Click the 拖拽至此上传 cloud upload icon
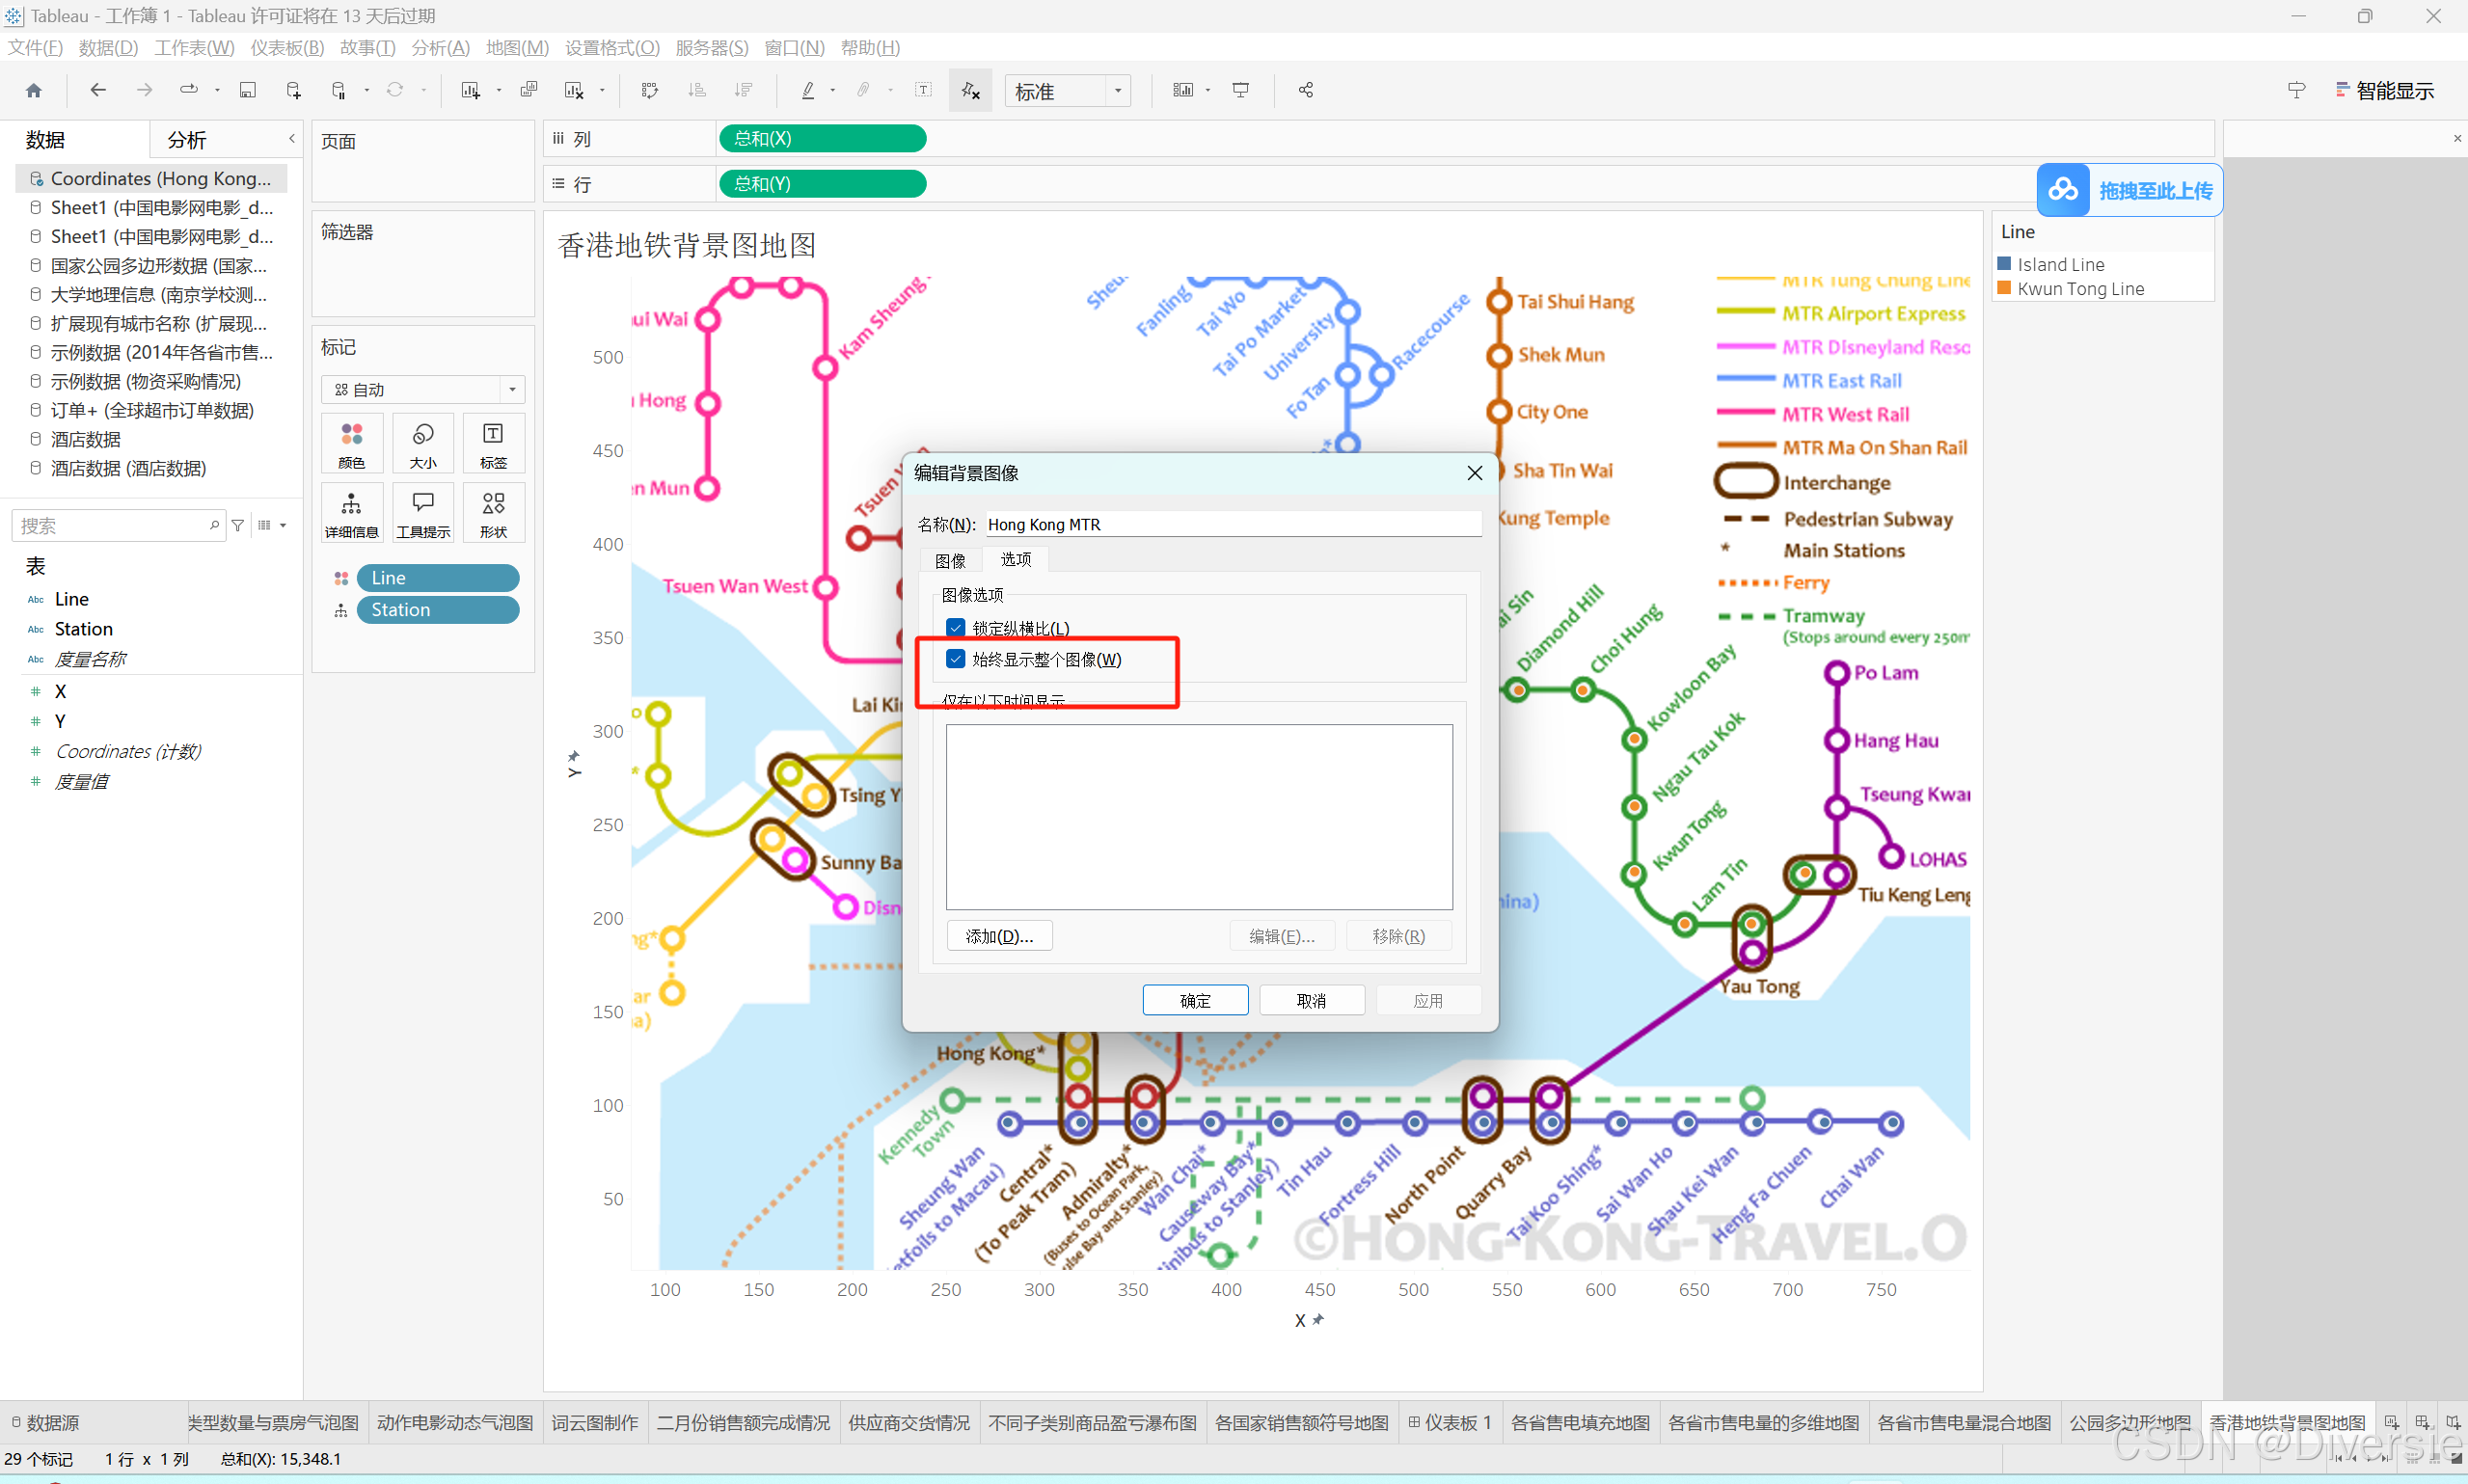The image size is (2468, 1484). (x=2063, y=190)
